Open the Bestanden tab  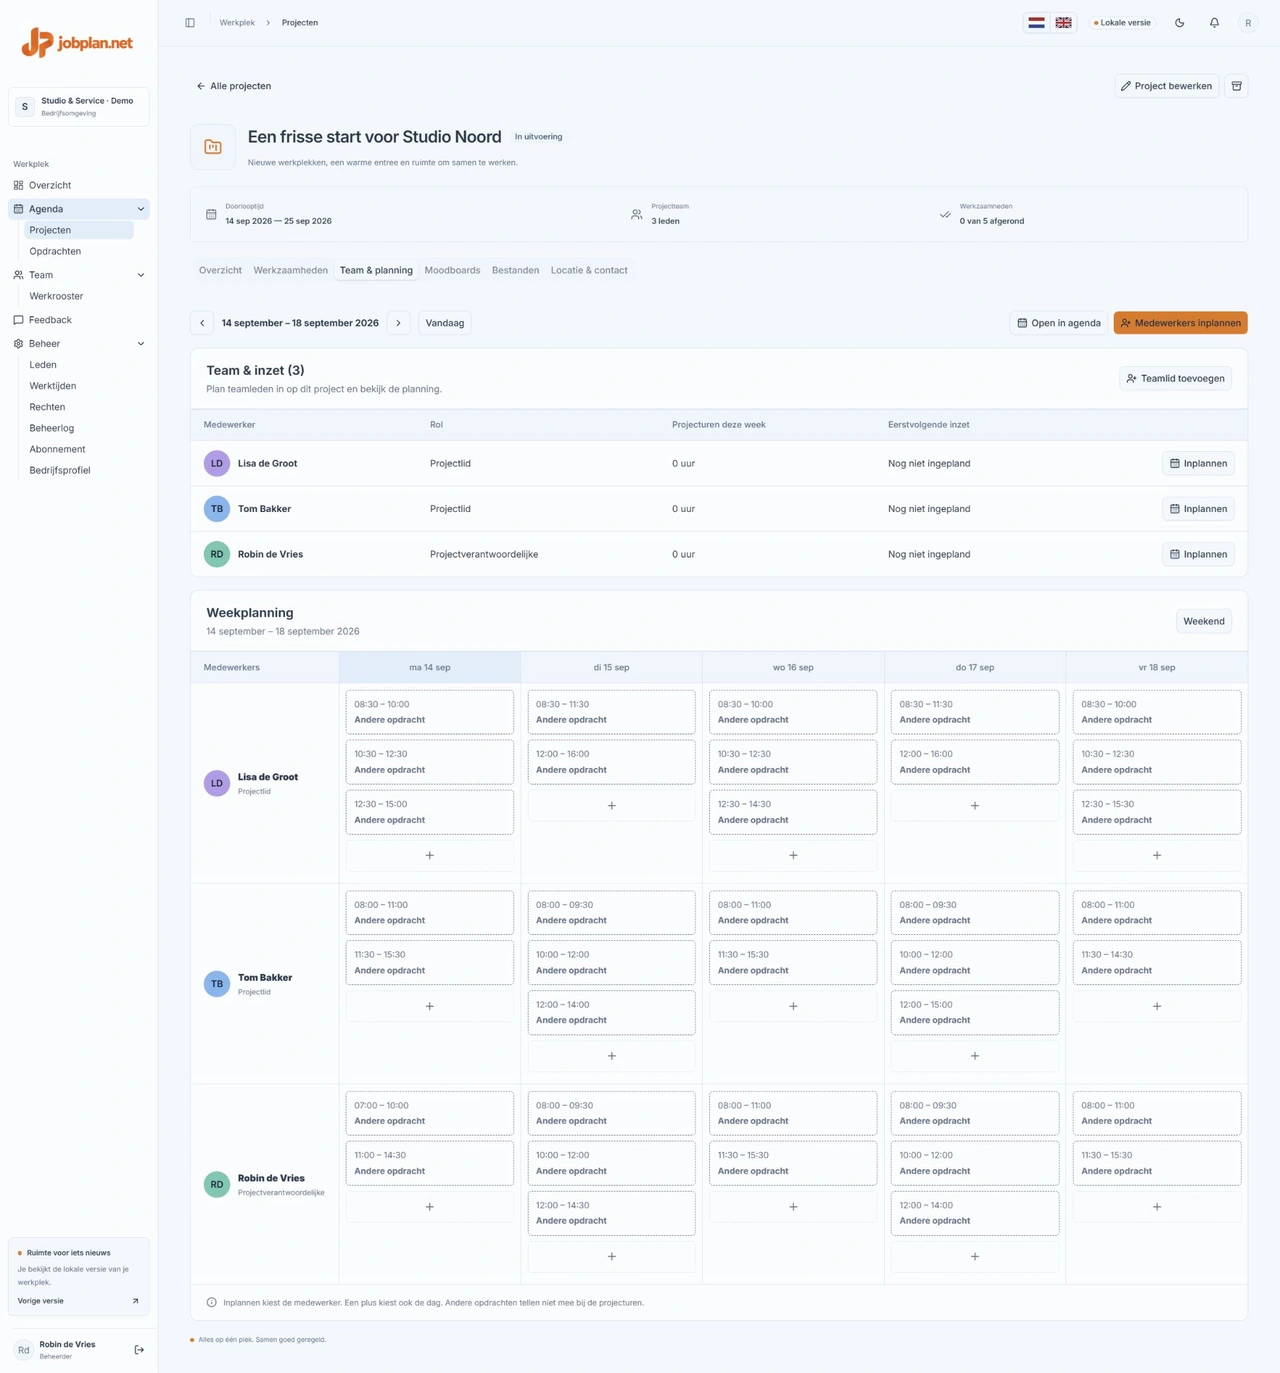click(515, 270)
